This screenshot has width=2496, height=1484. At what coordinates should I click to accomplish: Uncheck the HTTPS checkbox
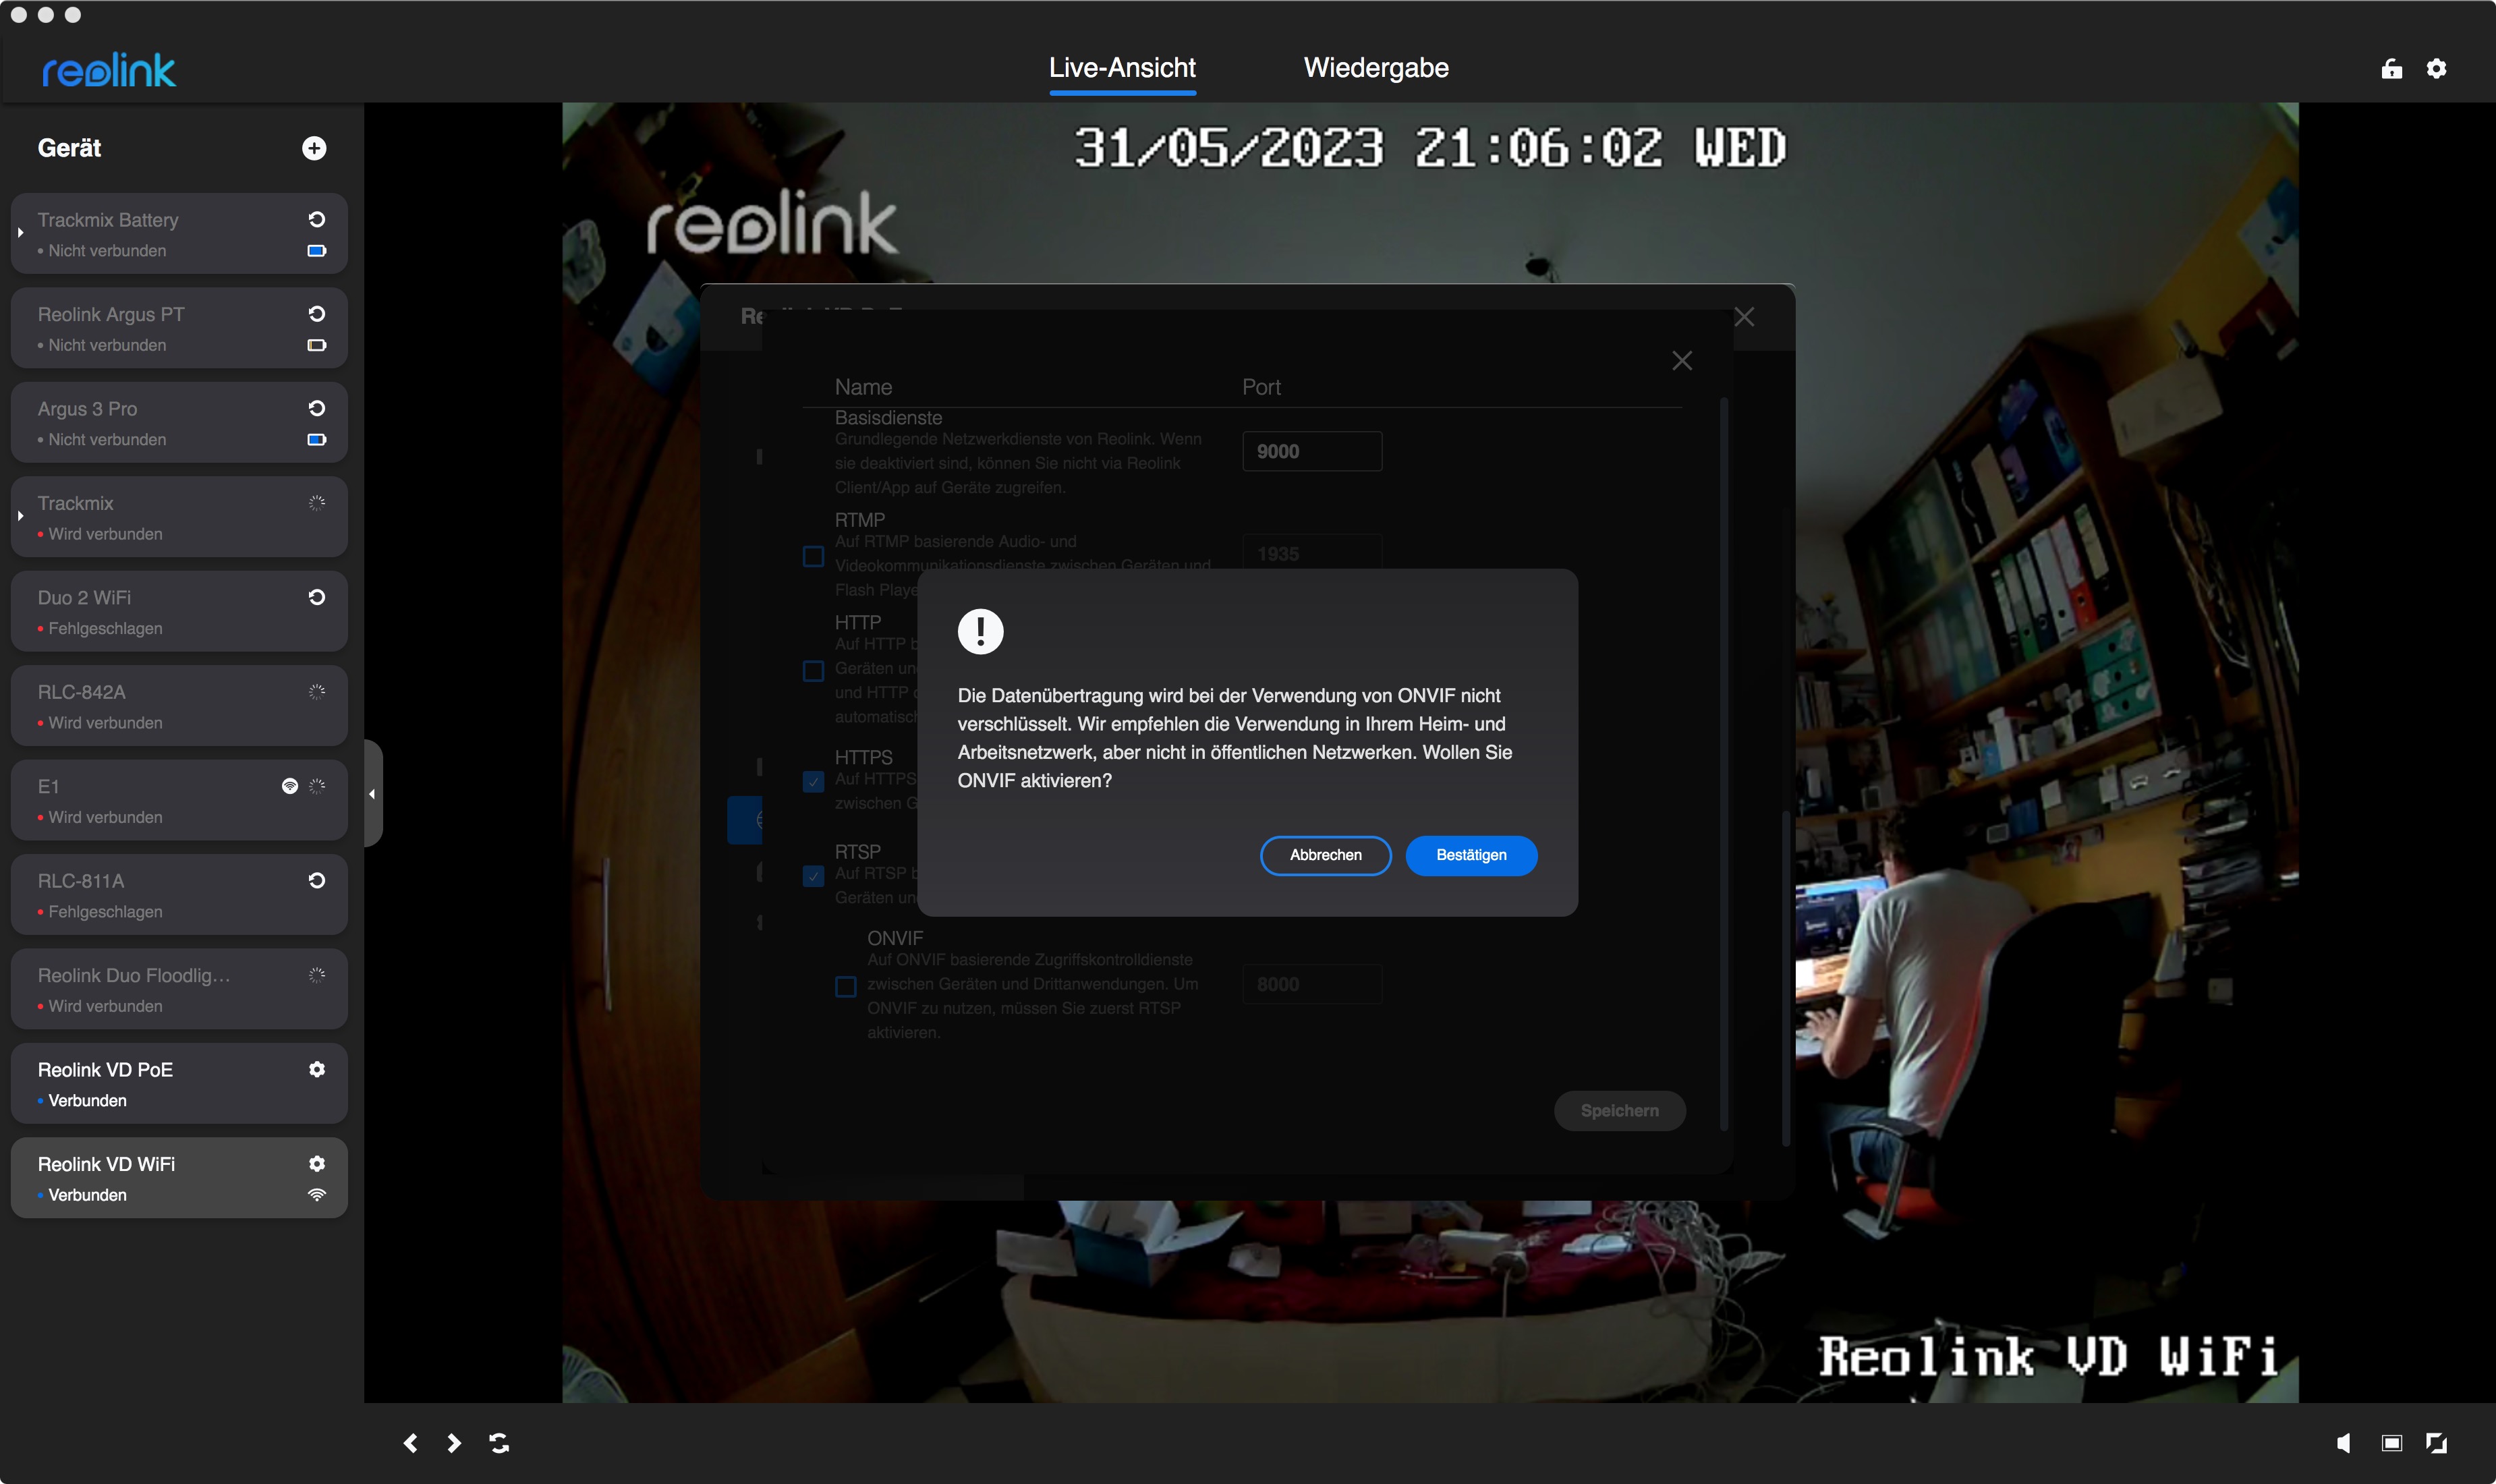(813, 781)
